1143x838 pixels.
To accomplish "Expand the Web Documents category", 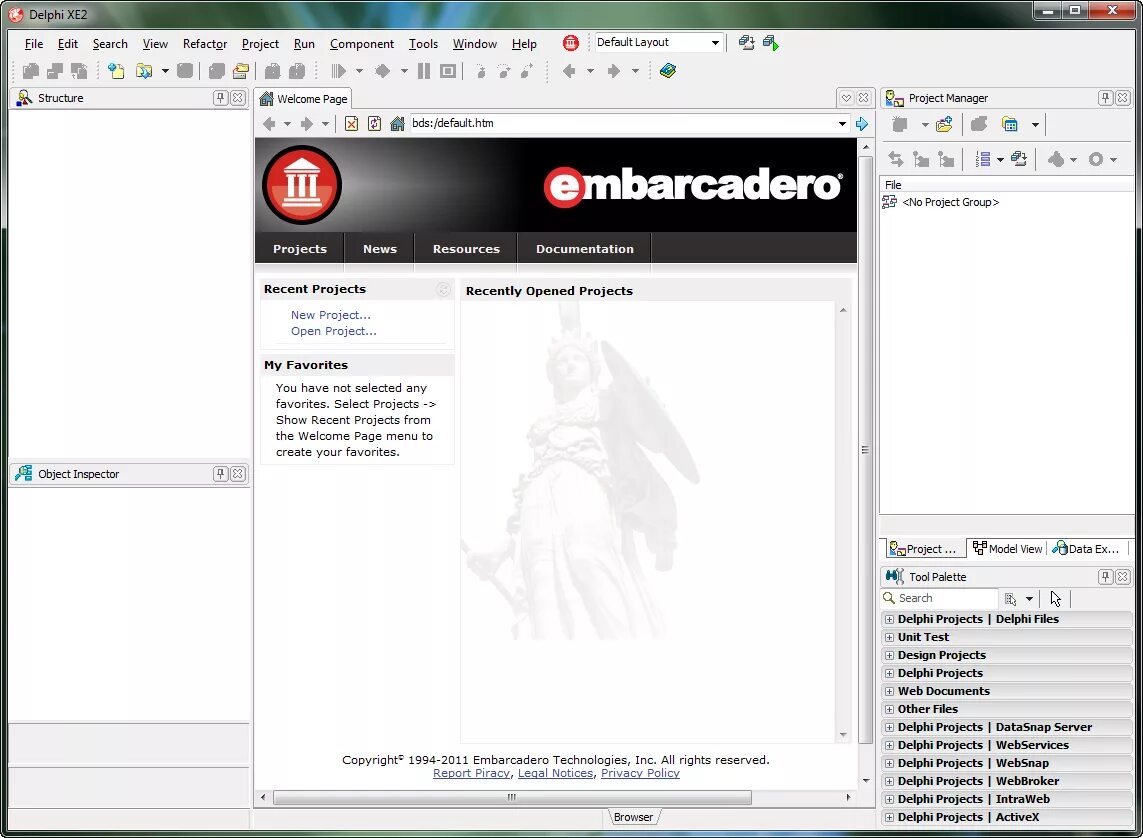I will tap(889, 692).
